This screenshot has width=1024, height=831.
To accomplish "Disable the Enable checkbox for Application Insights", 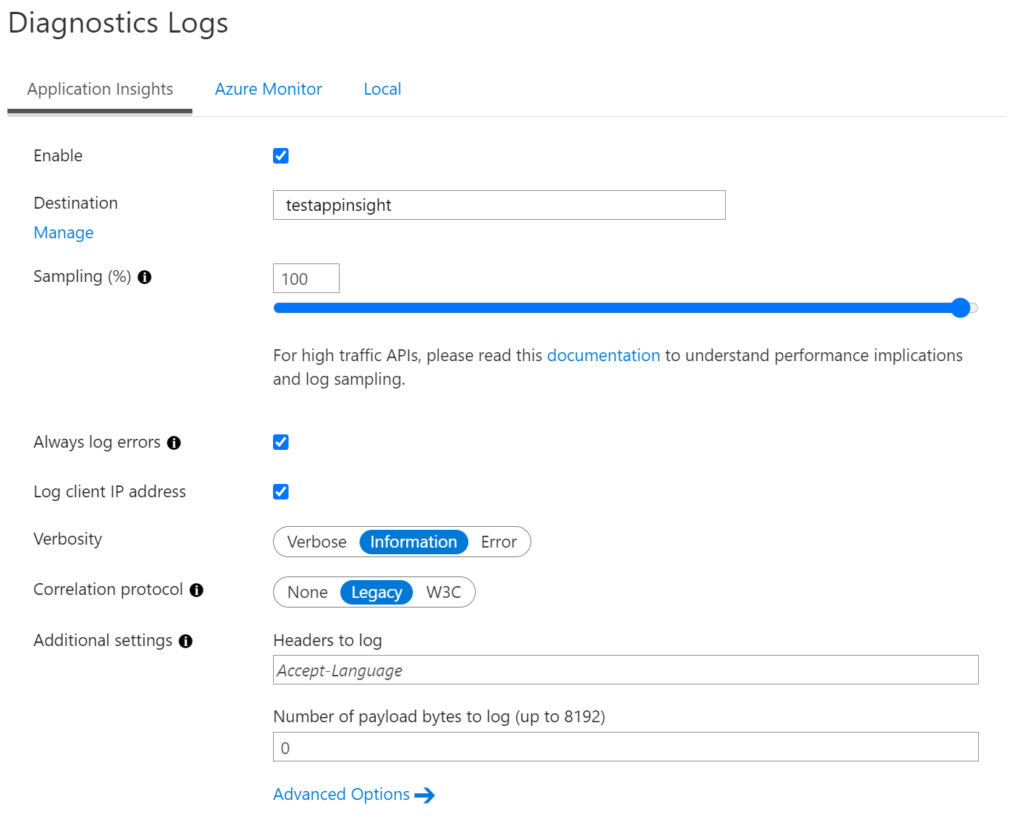I will click(x=280, y=155).
